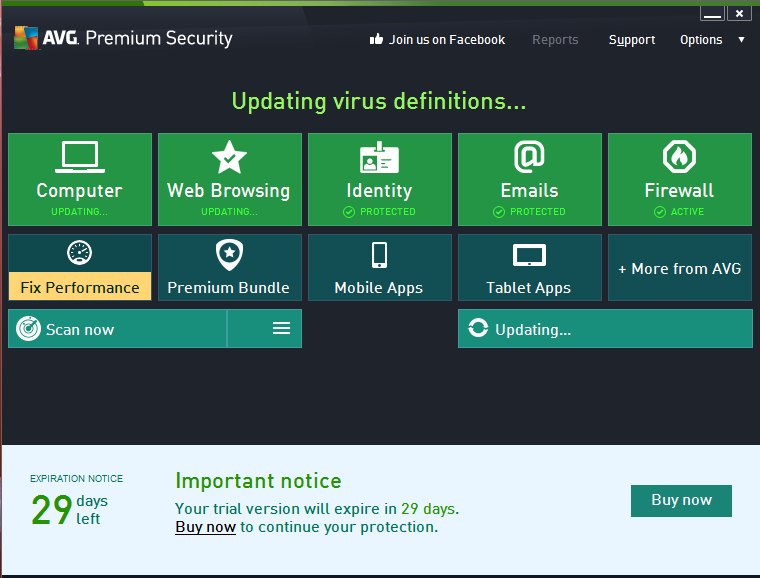Click the Firewall ACTIVE status text
This screenshot has width=760, height=578.
pyautogui.click(x=687, y=212)
